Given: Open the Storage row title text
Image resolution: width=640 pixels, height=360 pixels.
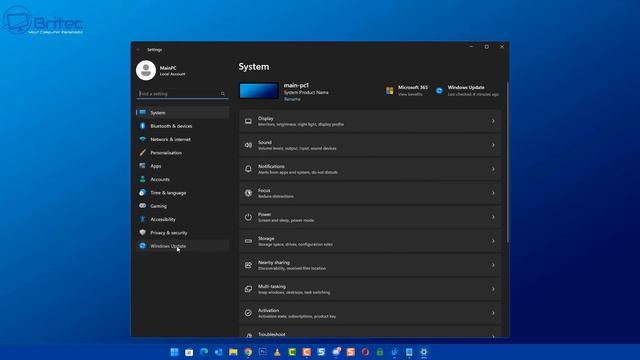Looking at the screenshot, I should pos(266,238).
